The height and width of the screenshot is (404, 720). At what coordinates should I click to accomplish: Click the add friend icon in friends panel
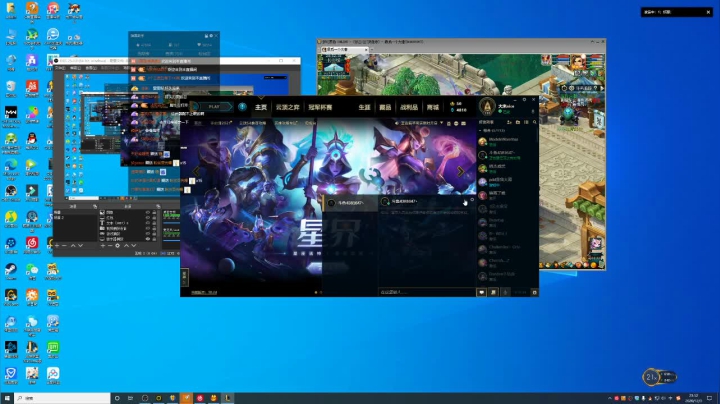click(509, 122)
